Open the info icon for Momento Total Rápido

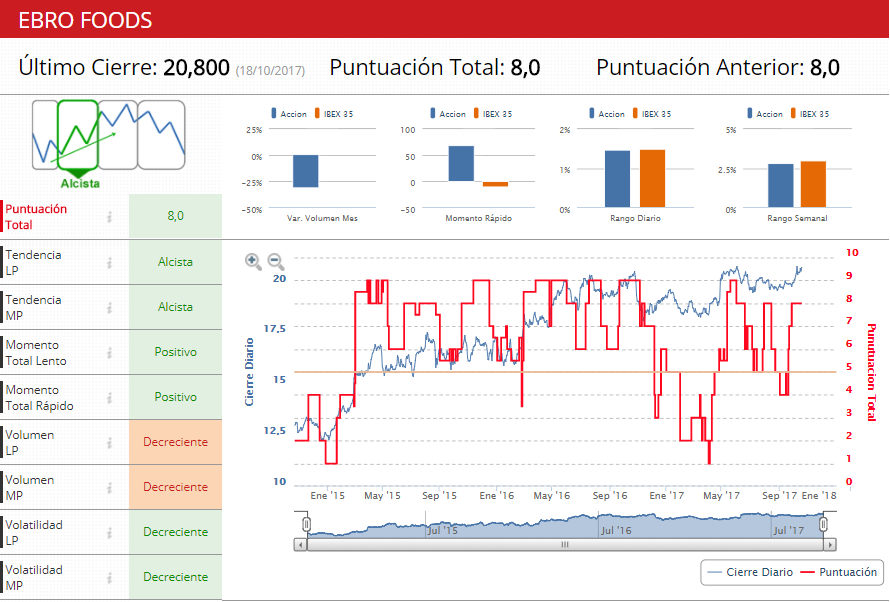pyautogui.click(x=110, y=398)
